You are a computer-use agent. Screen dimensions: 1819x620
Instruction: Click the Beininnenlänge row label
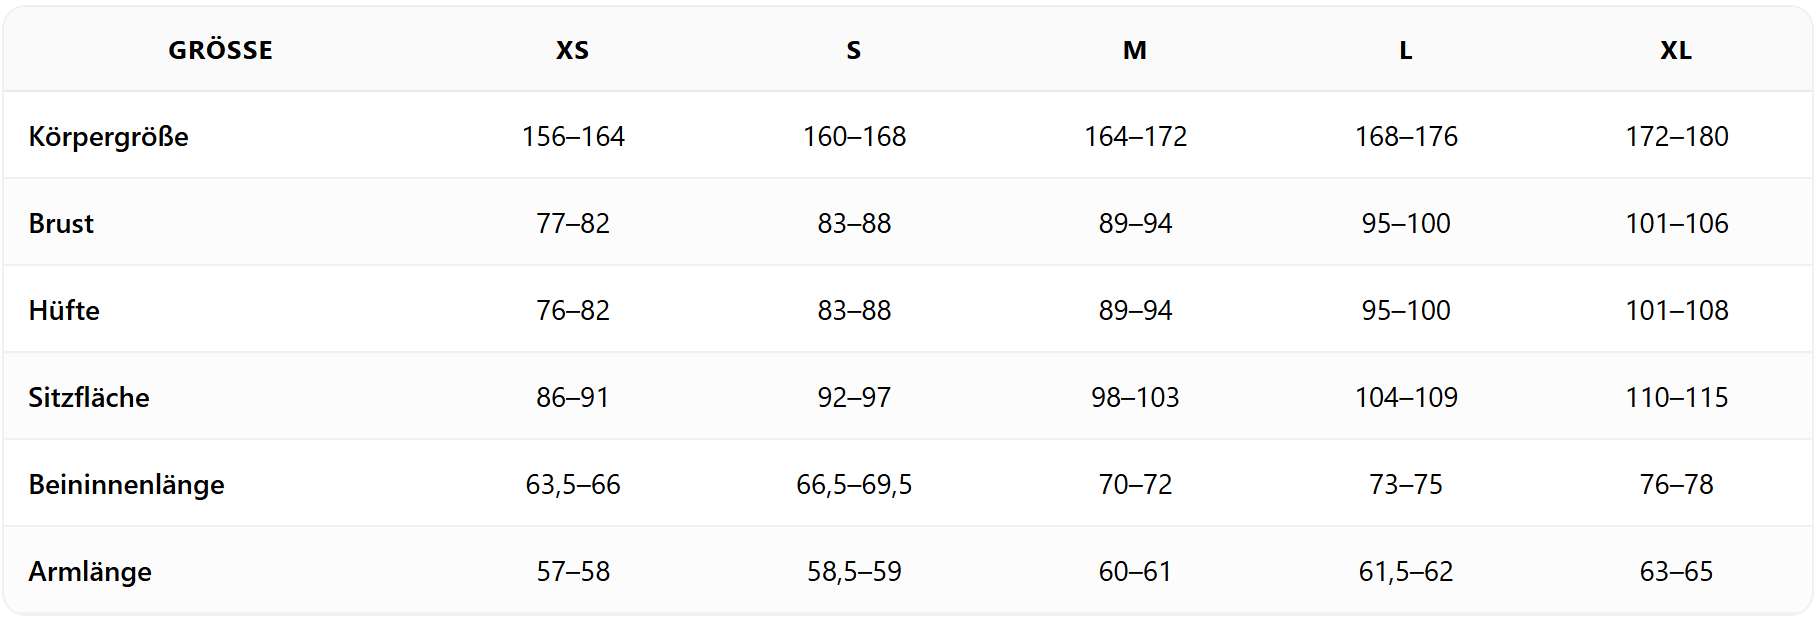coord(126,484)
